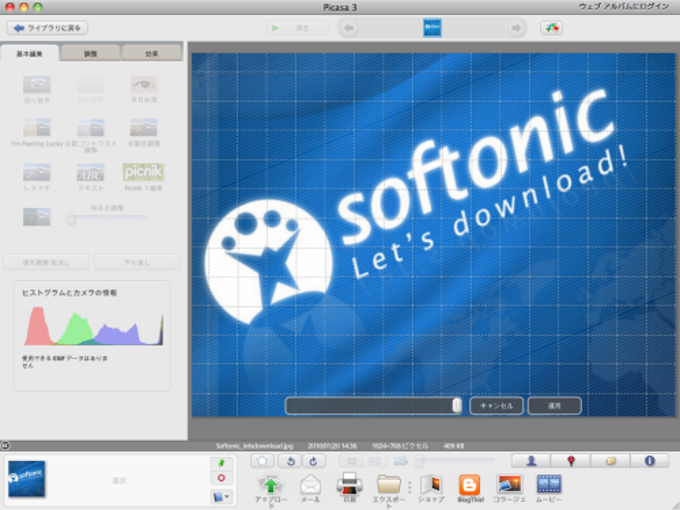The width and height of the screenshot is (680, 510).
Task: Open the Shop (ショップ) icon
Action: (x=431, y=484)
